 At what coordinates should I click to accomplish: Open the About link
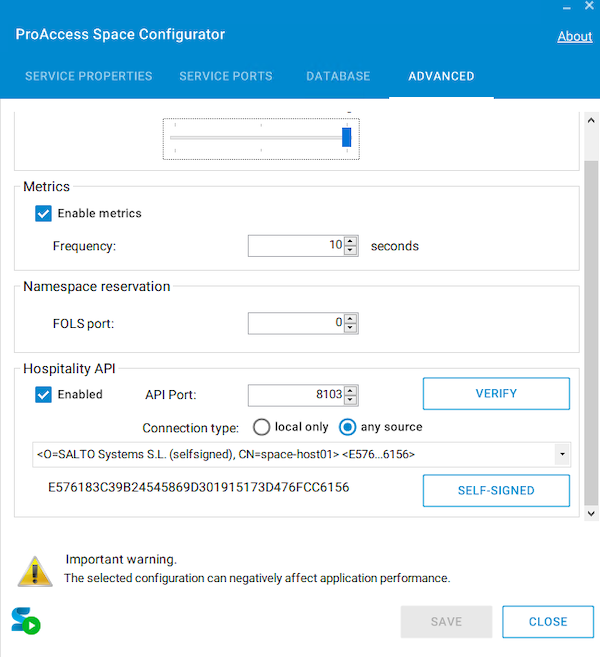point(574,36)
